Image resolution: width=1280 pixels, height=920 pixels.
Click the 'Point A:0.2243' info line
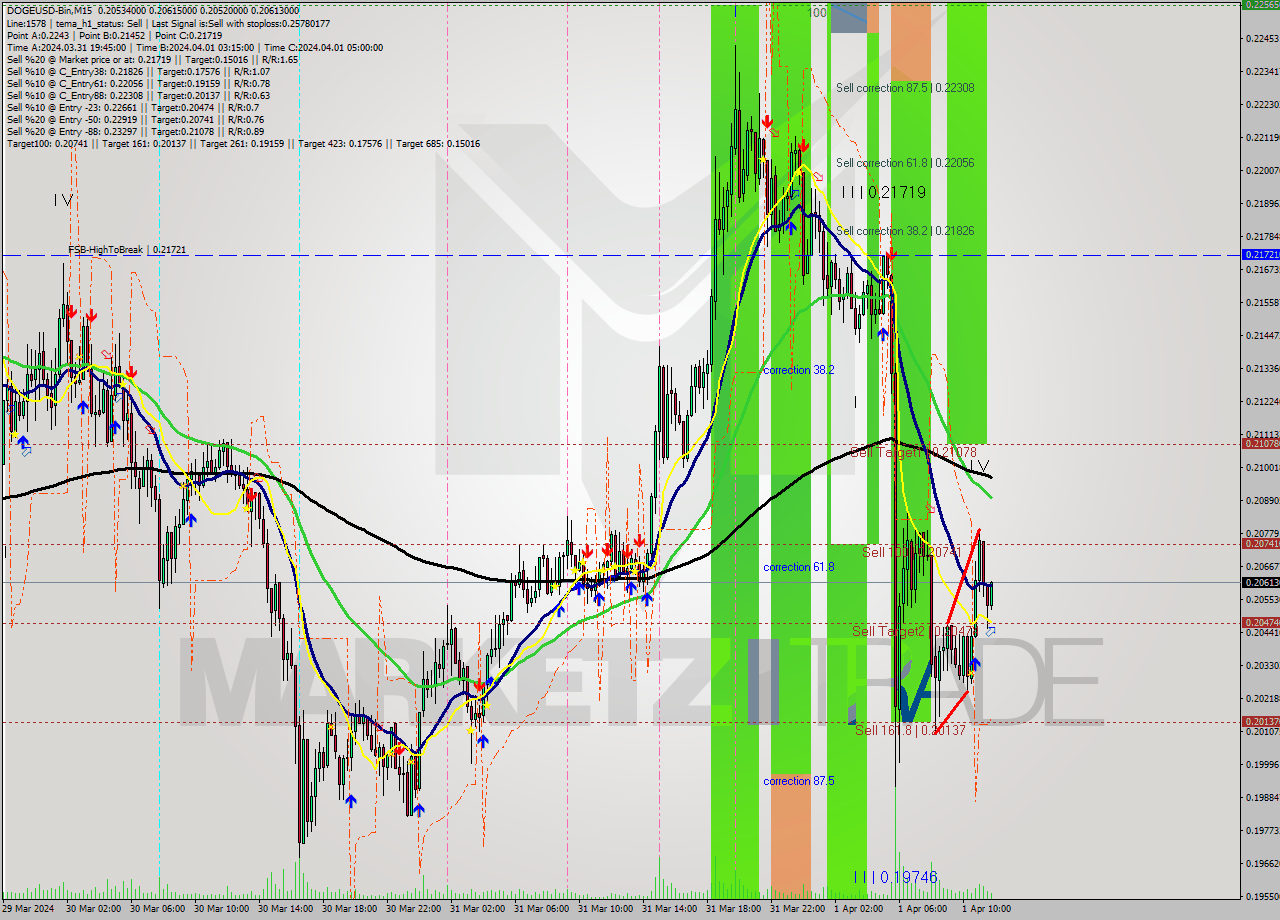pyautogui.click(x=114, y=35)
